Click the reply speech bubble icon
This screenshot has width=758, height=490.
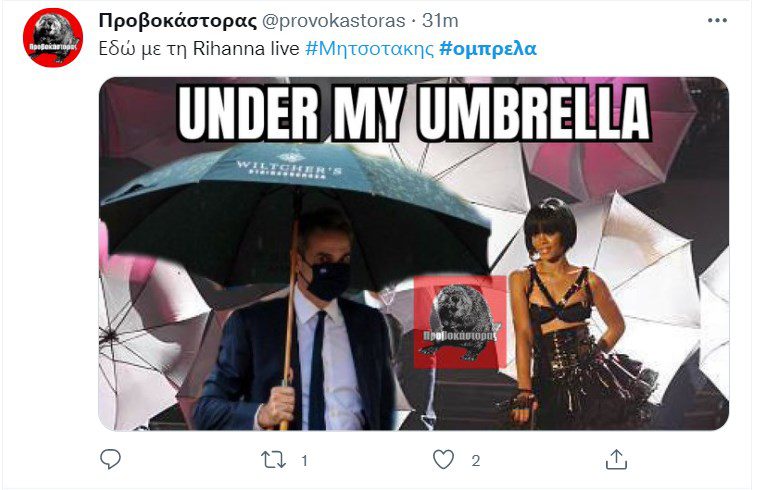[110, 459]
